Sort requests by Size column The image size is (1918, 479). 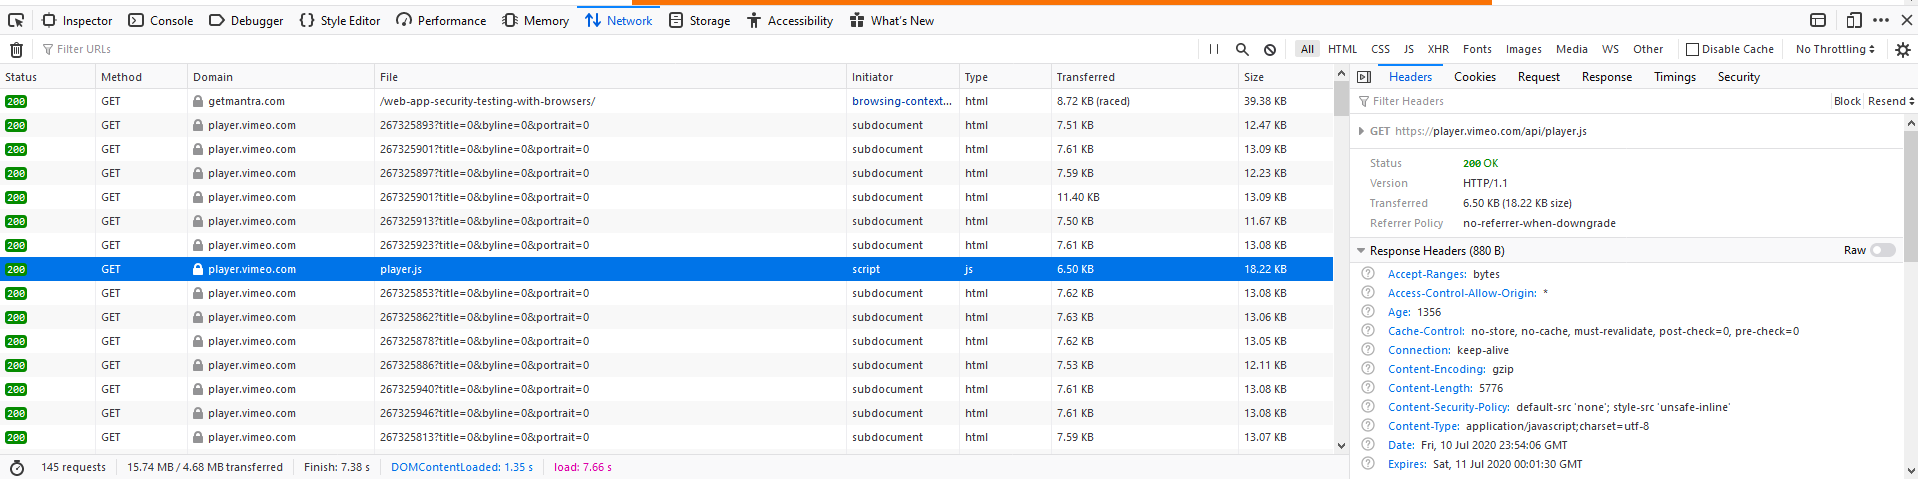click(x=1286, y=77)
